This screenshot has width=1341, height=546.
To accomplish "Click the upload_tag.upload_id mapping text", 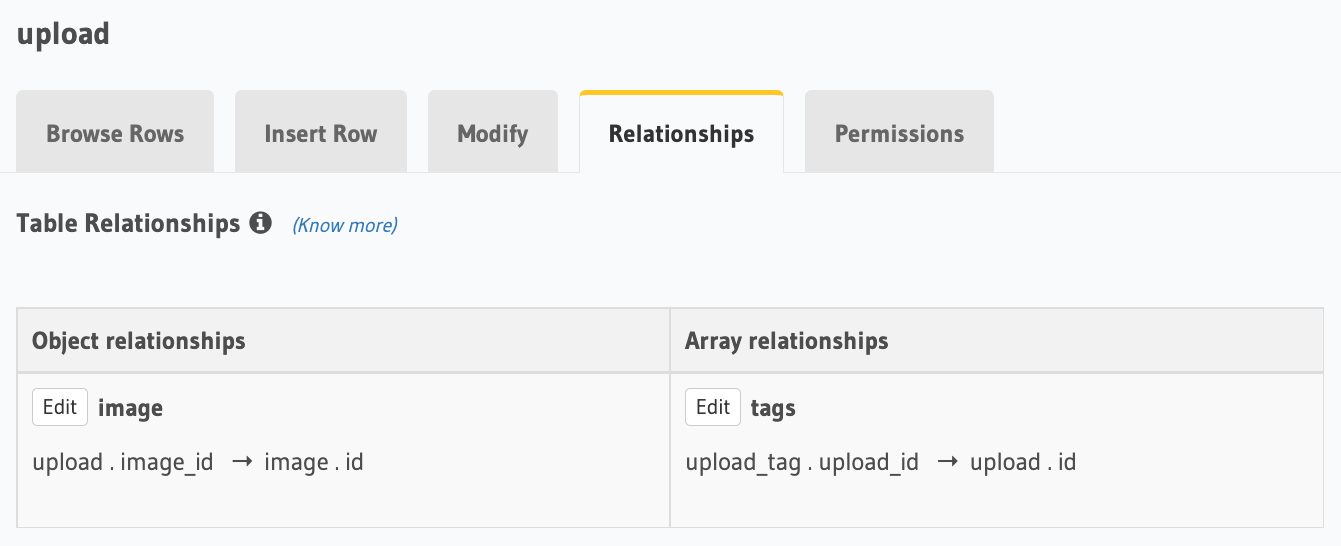I will click(802, 462).
